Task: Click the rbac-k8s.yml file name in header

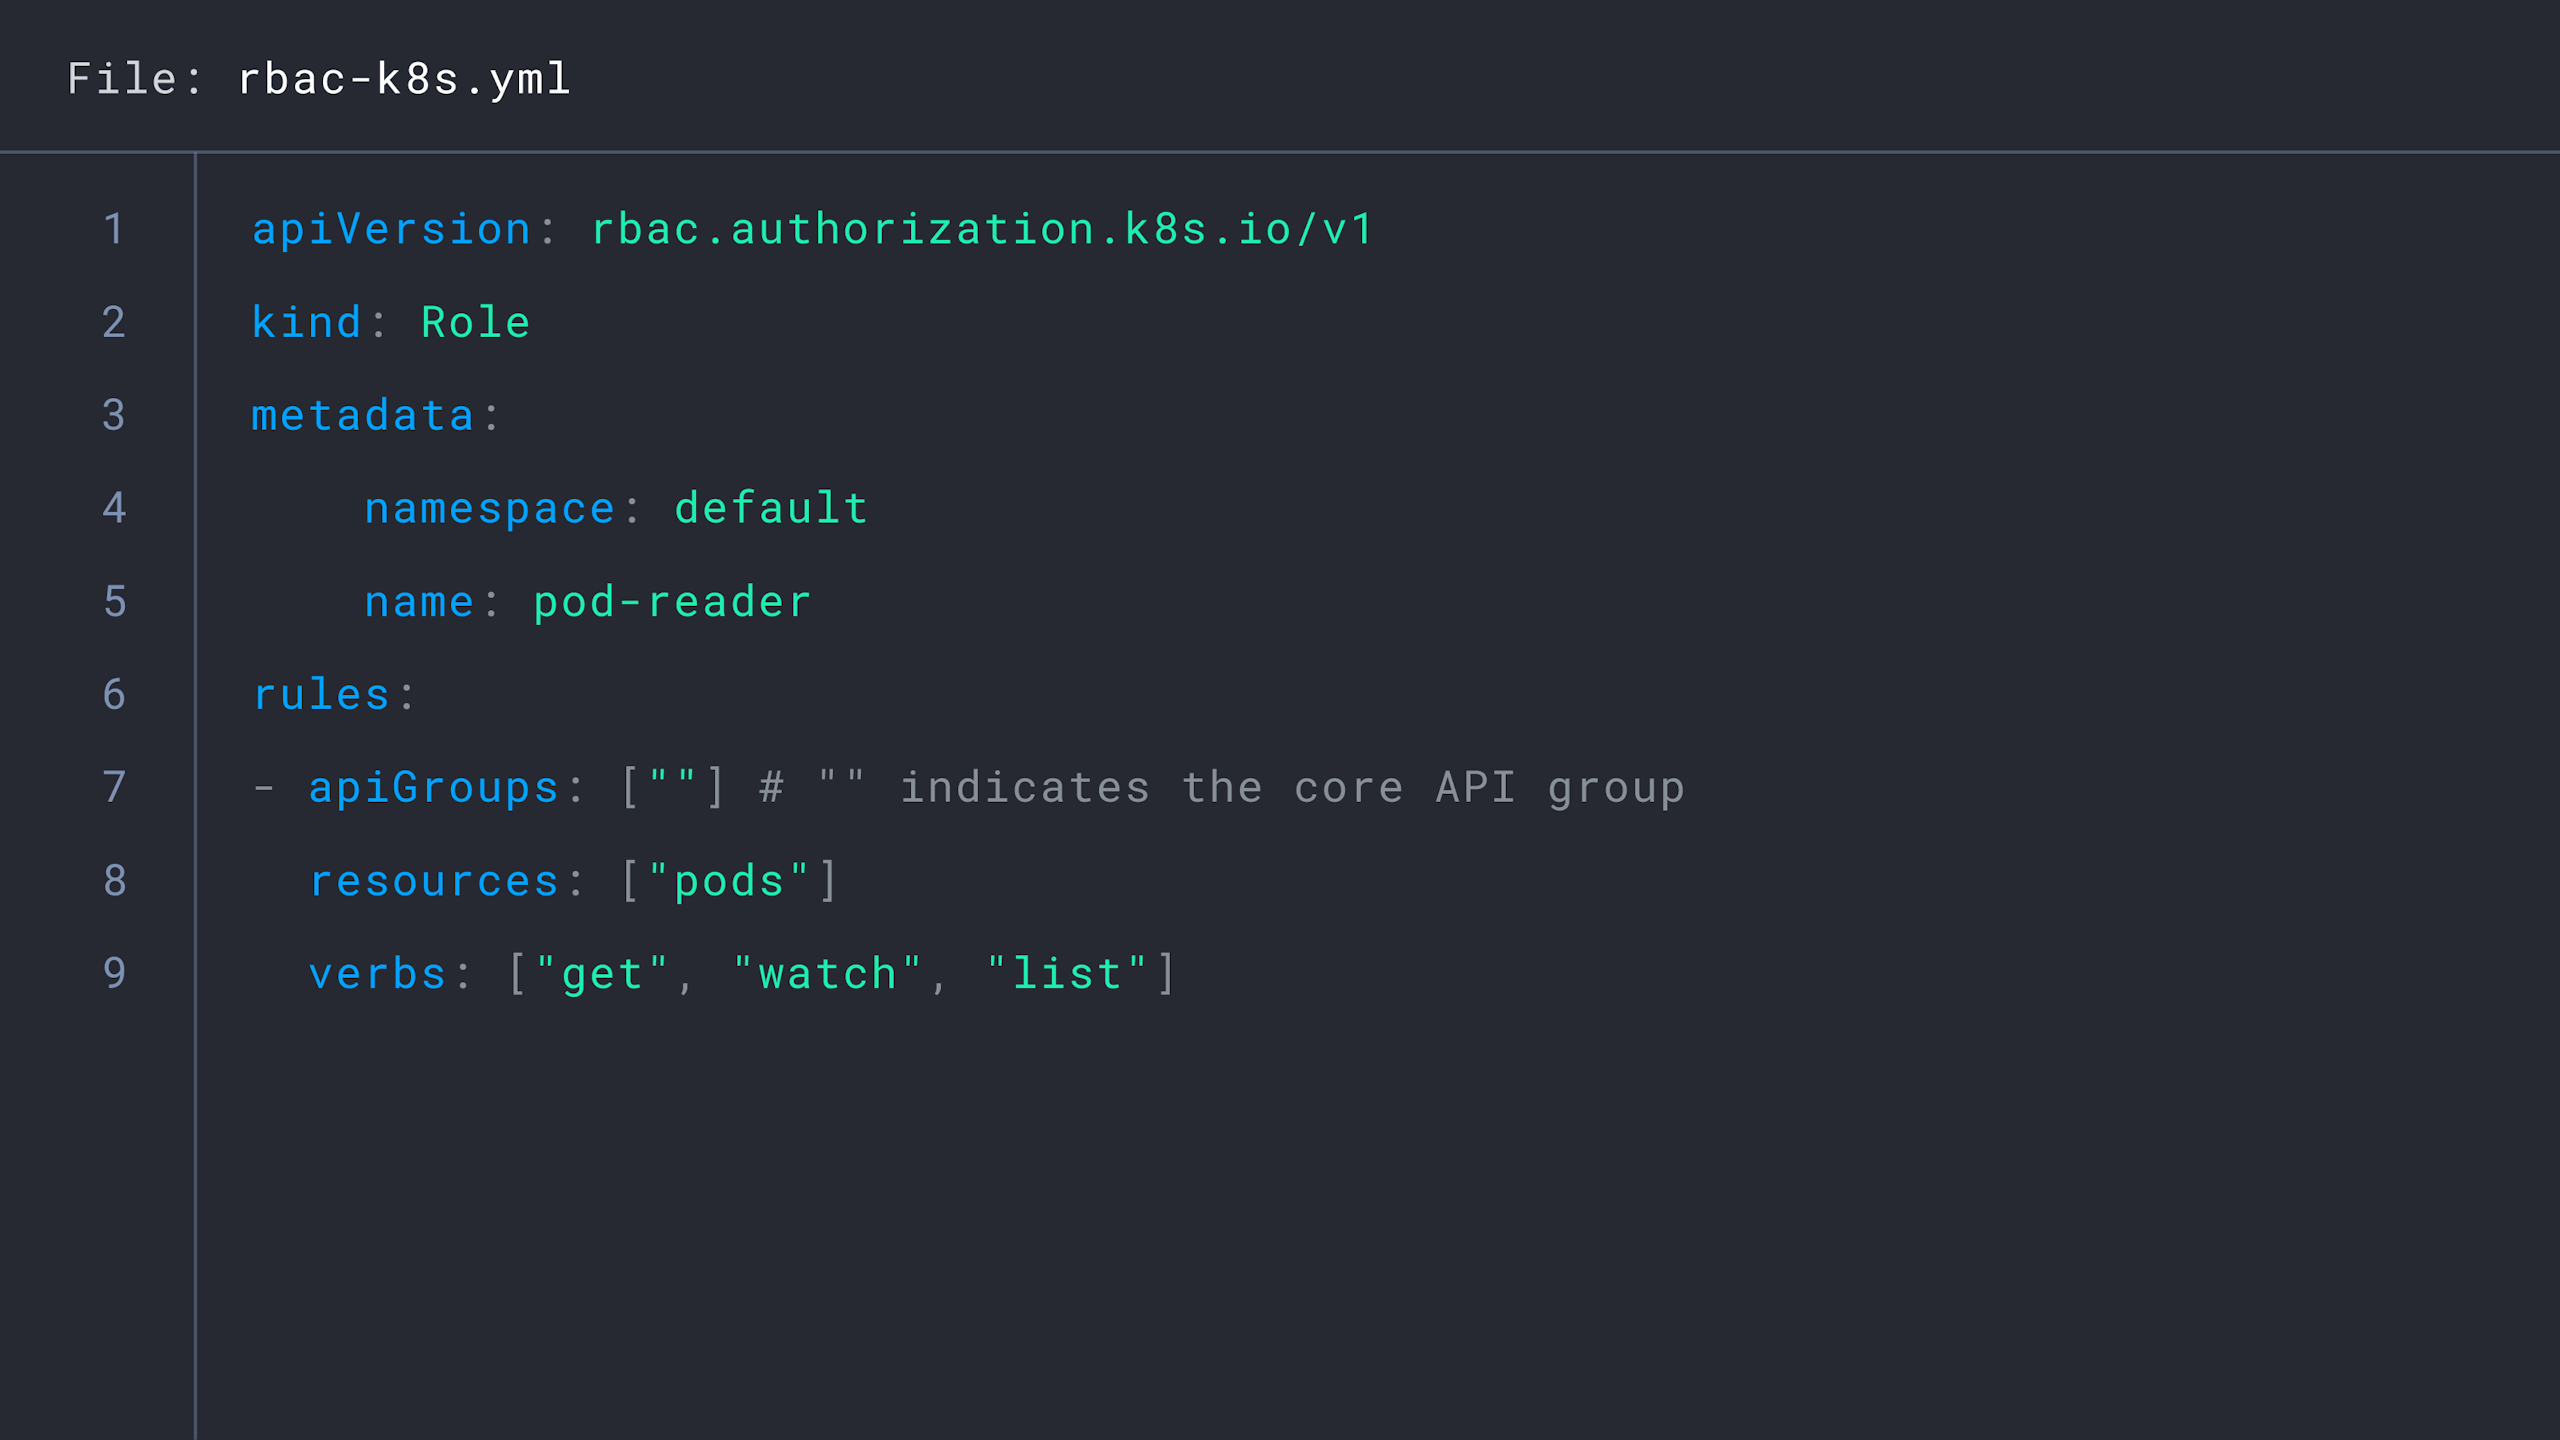Action: (404, 79)
